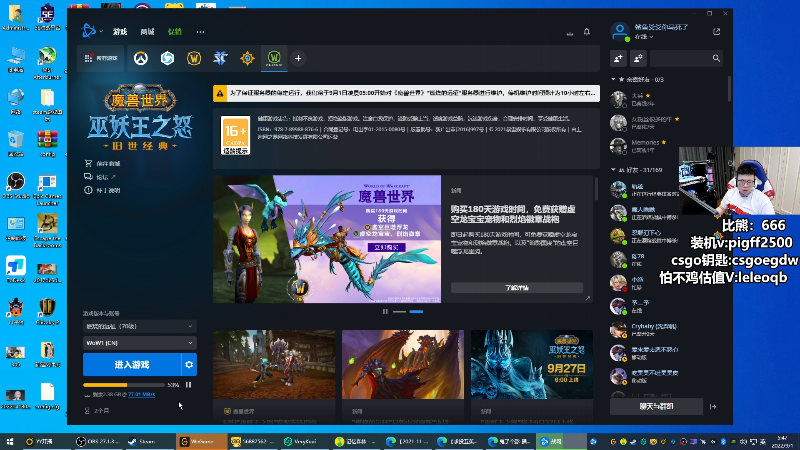
Task: Select favorite friend Memories
Action: coord(644,146)
